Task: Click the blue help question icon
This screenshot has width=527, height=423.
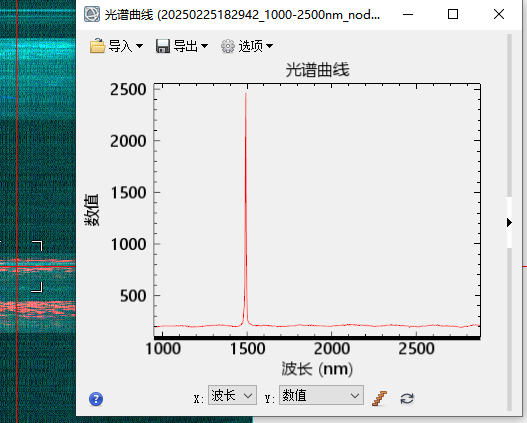Action: pyautogui.click(x=96, y=399)
